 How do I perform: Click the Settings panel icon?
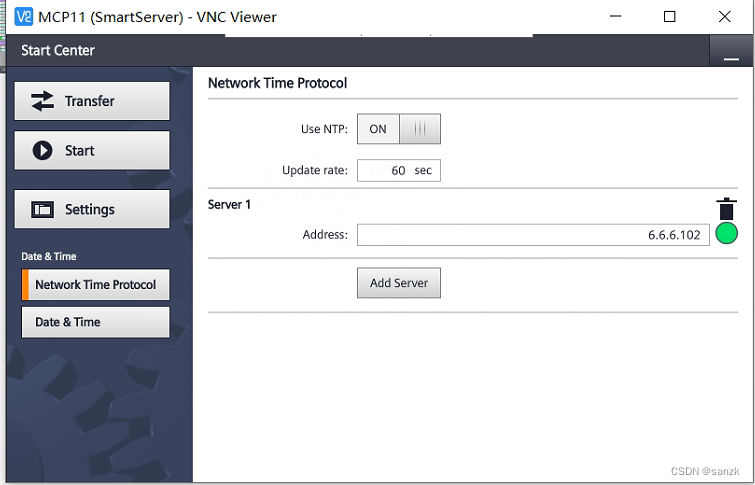click(42, 210)
